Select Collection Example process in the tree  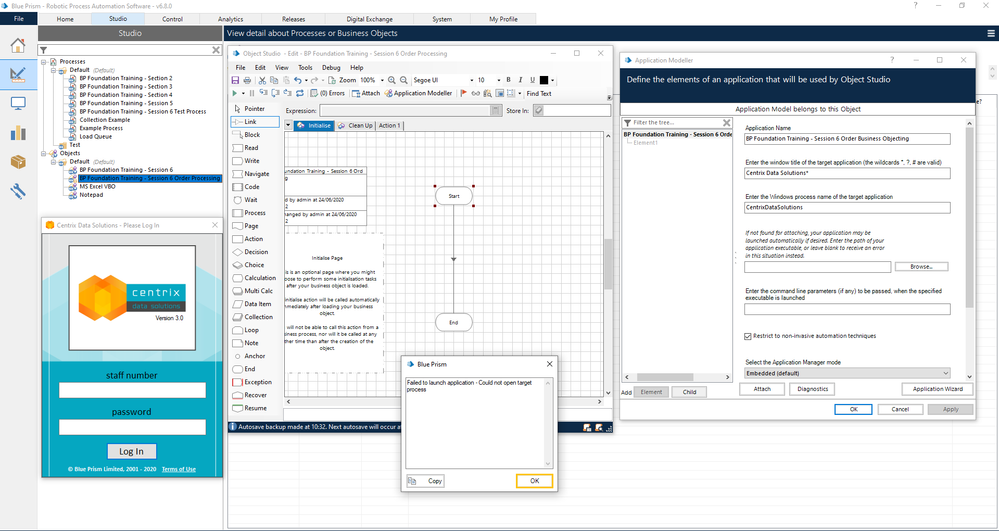104,120
